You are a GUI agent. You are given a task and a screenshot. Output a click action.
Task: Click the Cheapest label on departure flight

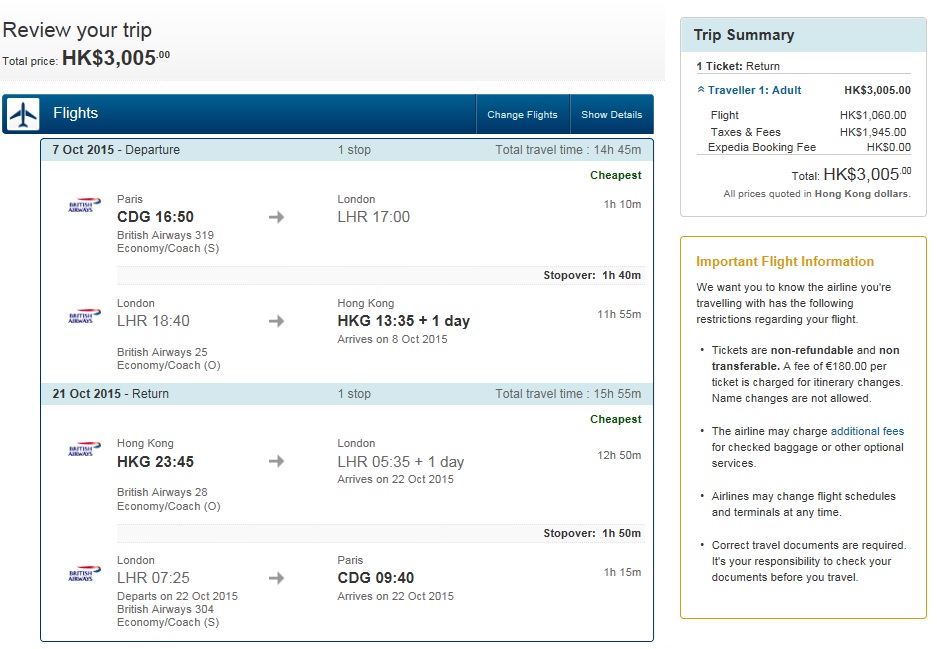pos(616,175)
